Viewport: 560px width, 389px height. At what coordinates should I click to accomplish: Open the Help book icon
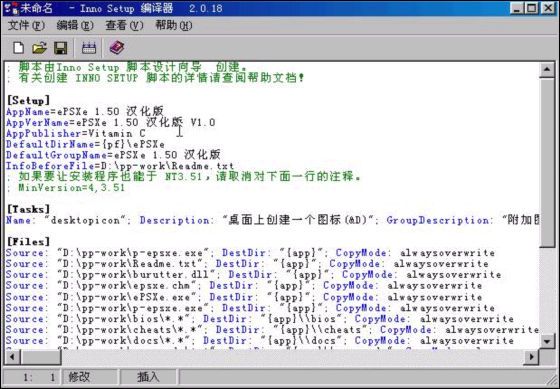click(x=117, y=48)
